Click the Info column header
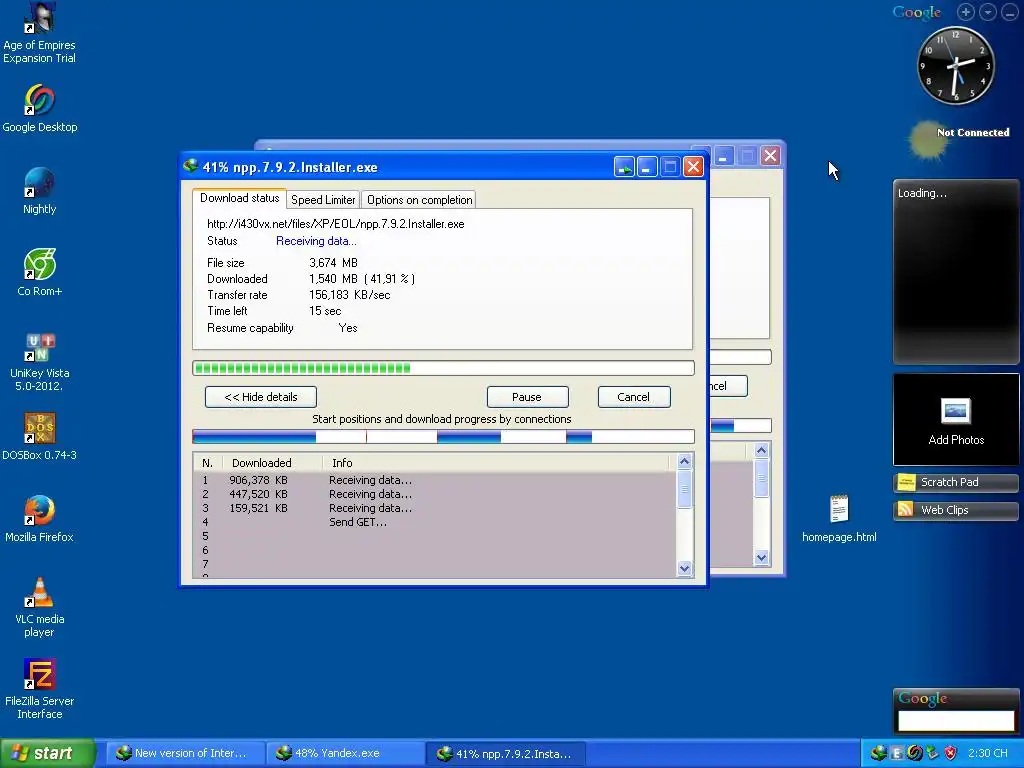1024x768 pixels. pos(496,463)
